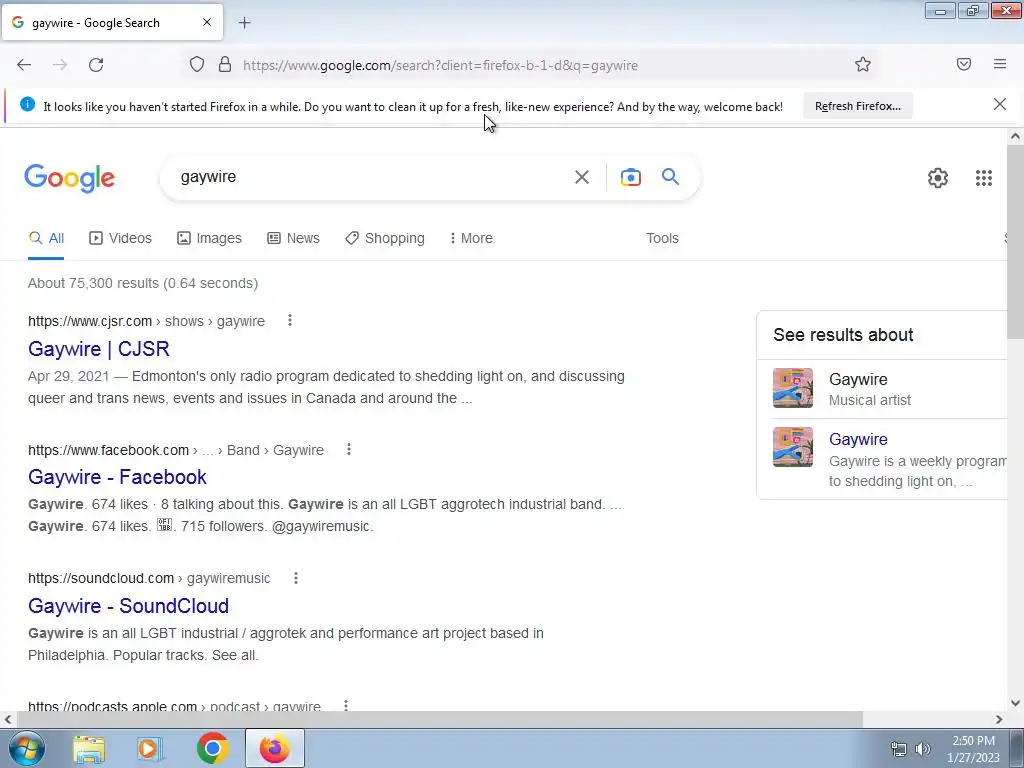Launch Windows Media Player from taskbar
Screen dimensions: 1024x768
(149, 748)
